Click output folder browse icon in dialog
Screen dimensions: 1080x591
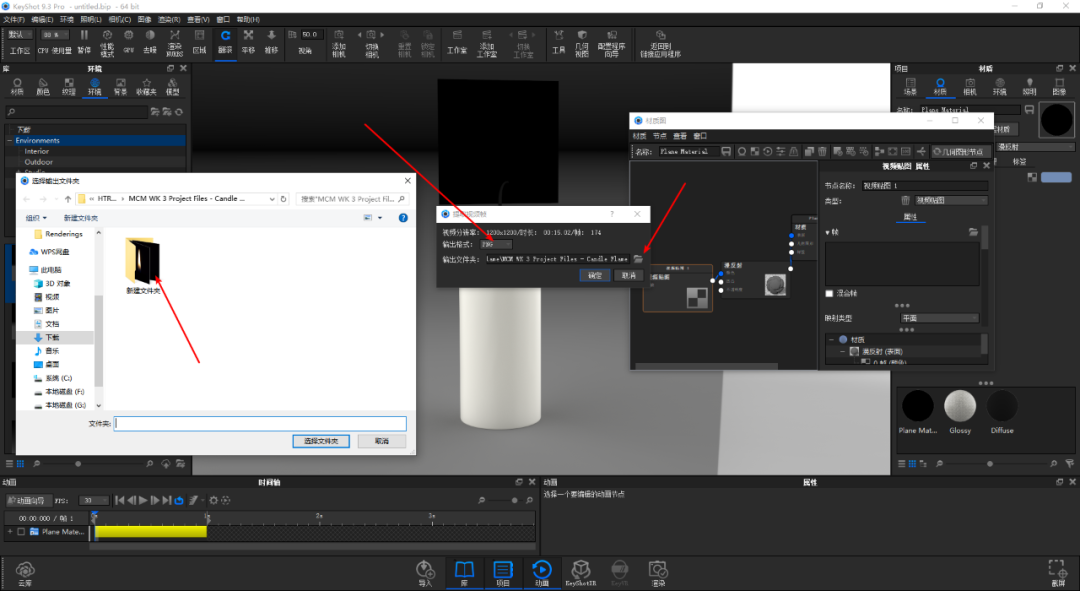pyautogui.click(x=638, y=259)
